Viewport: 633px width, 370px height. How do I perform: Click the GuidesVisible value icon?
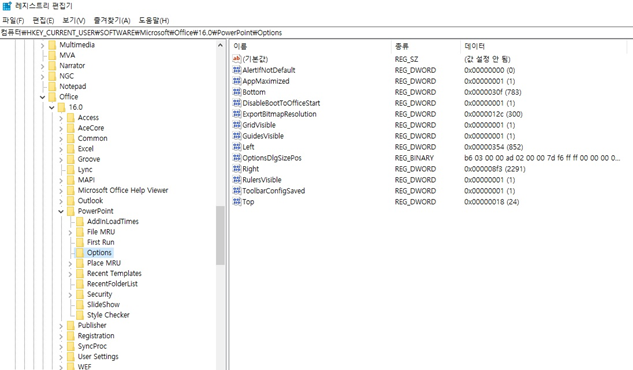[x=237, y=136]
